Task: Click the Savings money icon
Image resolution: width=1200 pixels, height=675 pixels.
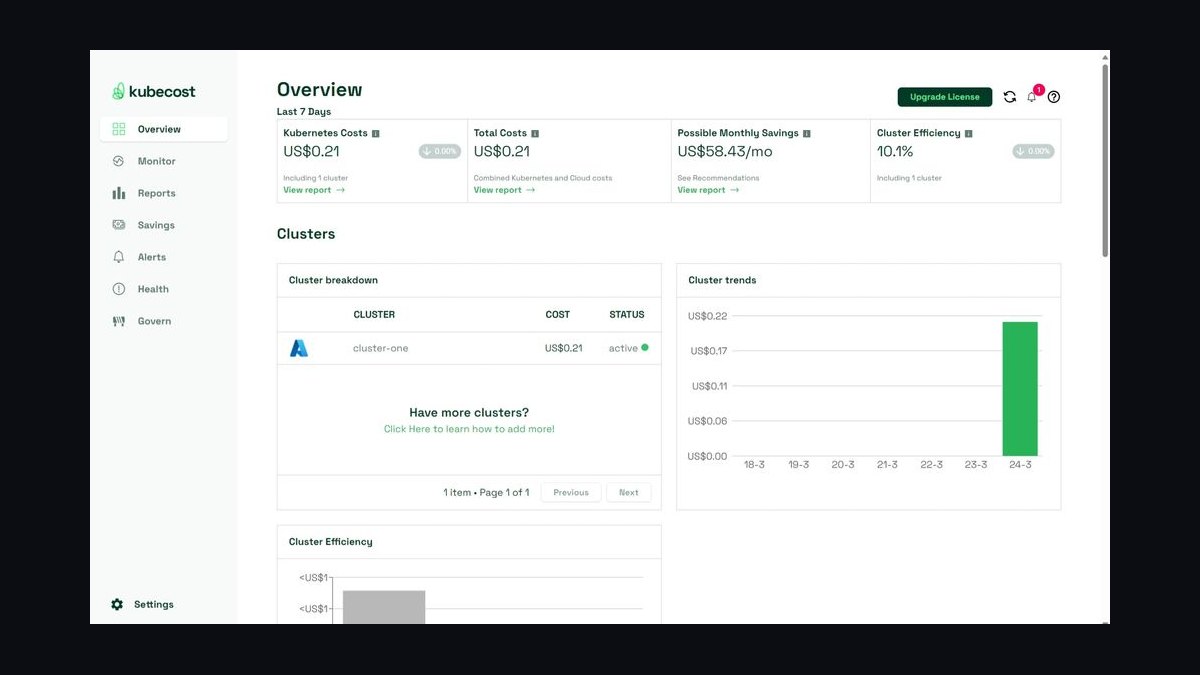Action: pos(118,225)
